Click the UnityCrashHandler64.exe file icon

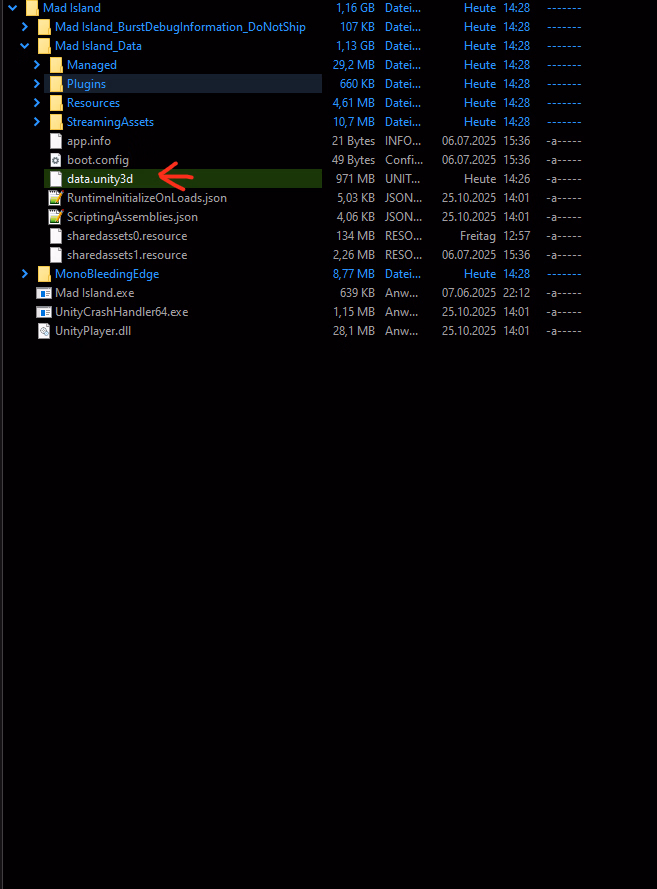point(44,312)
